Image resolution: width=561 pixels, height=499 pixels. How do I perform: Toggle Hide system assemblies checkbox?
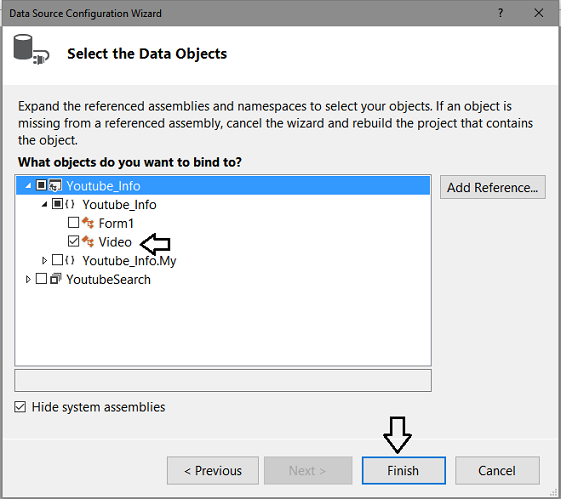click(x=20, y=407)
